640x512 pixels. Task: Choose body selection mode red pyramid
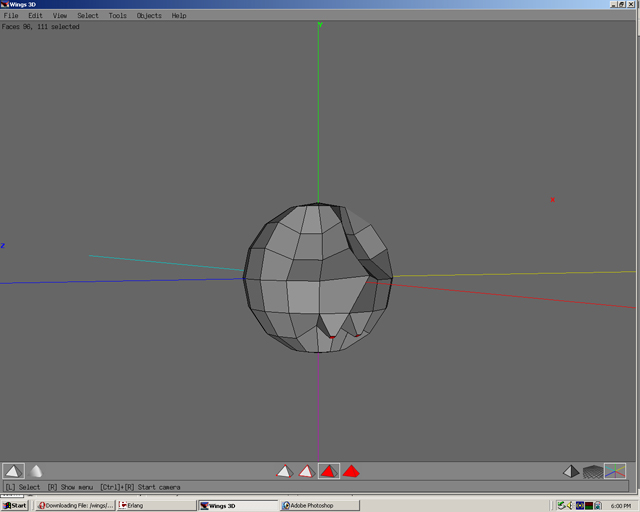coord(351,471)
